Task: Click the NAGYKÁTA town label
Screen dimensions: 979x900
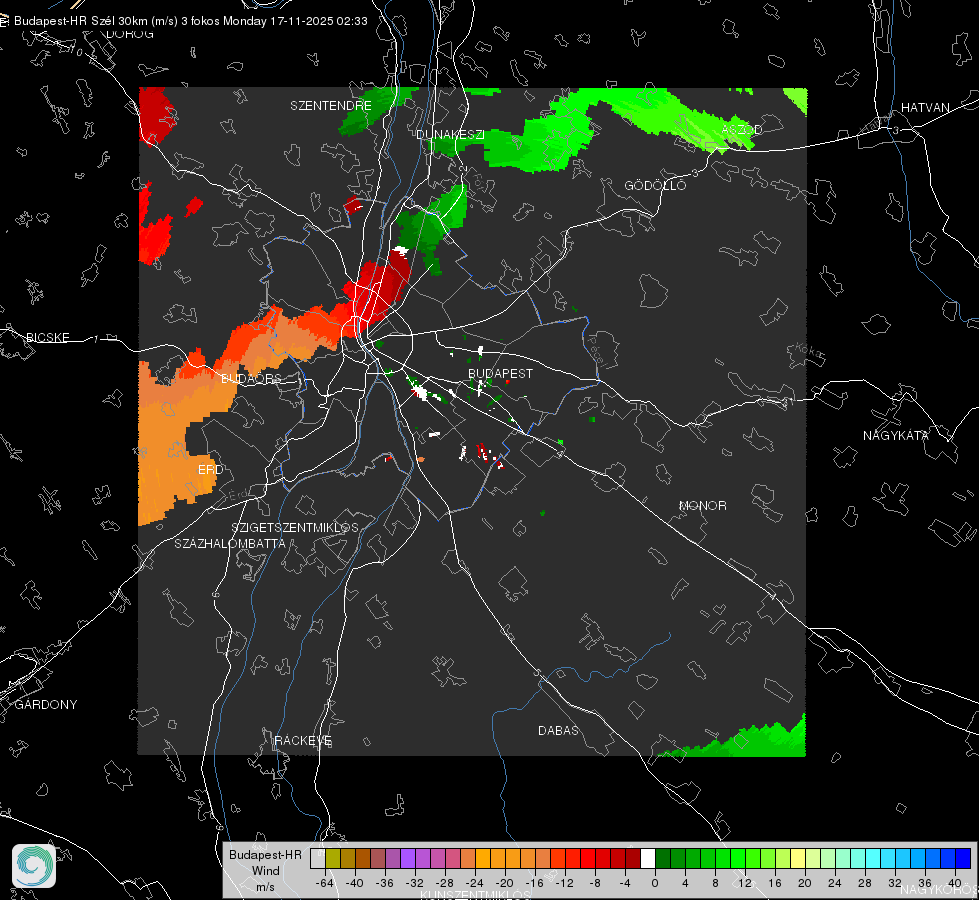Action: (x=895, y=435)
